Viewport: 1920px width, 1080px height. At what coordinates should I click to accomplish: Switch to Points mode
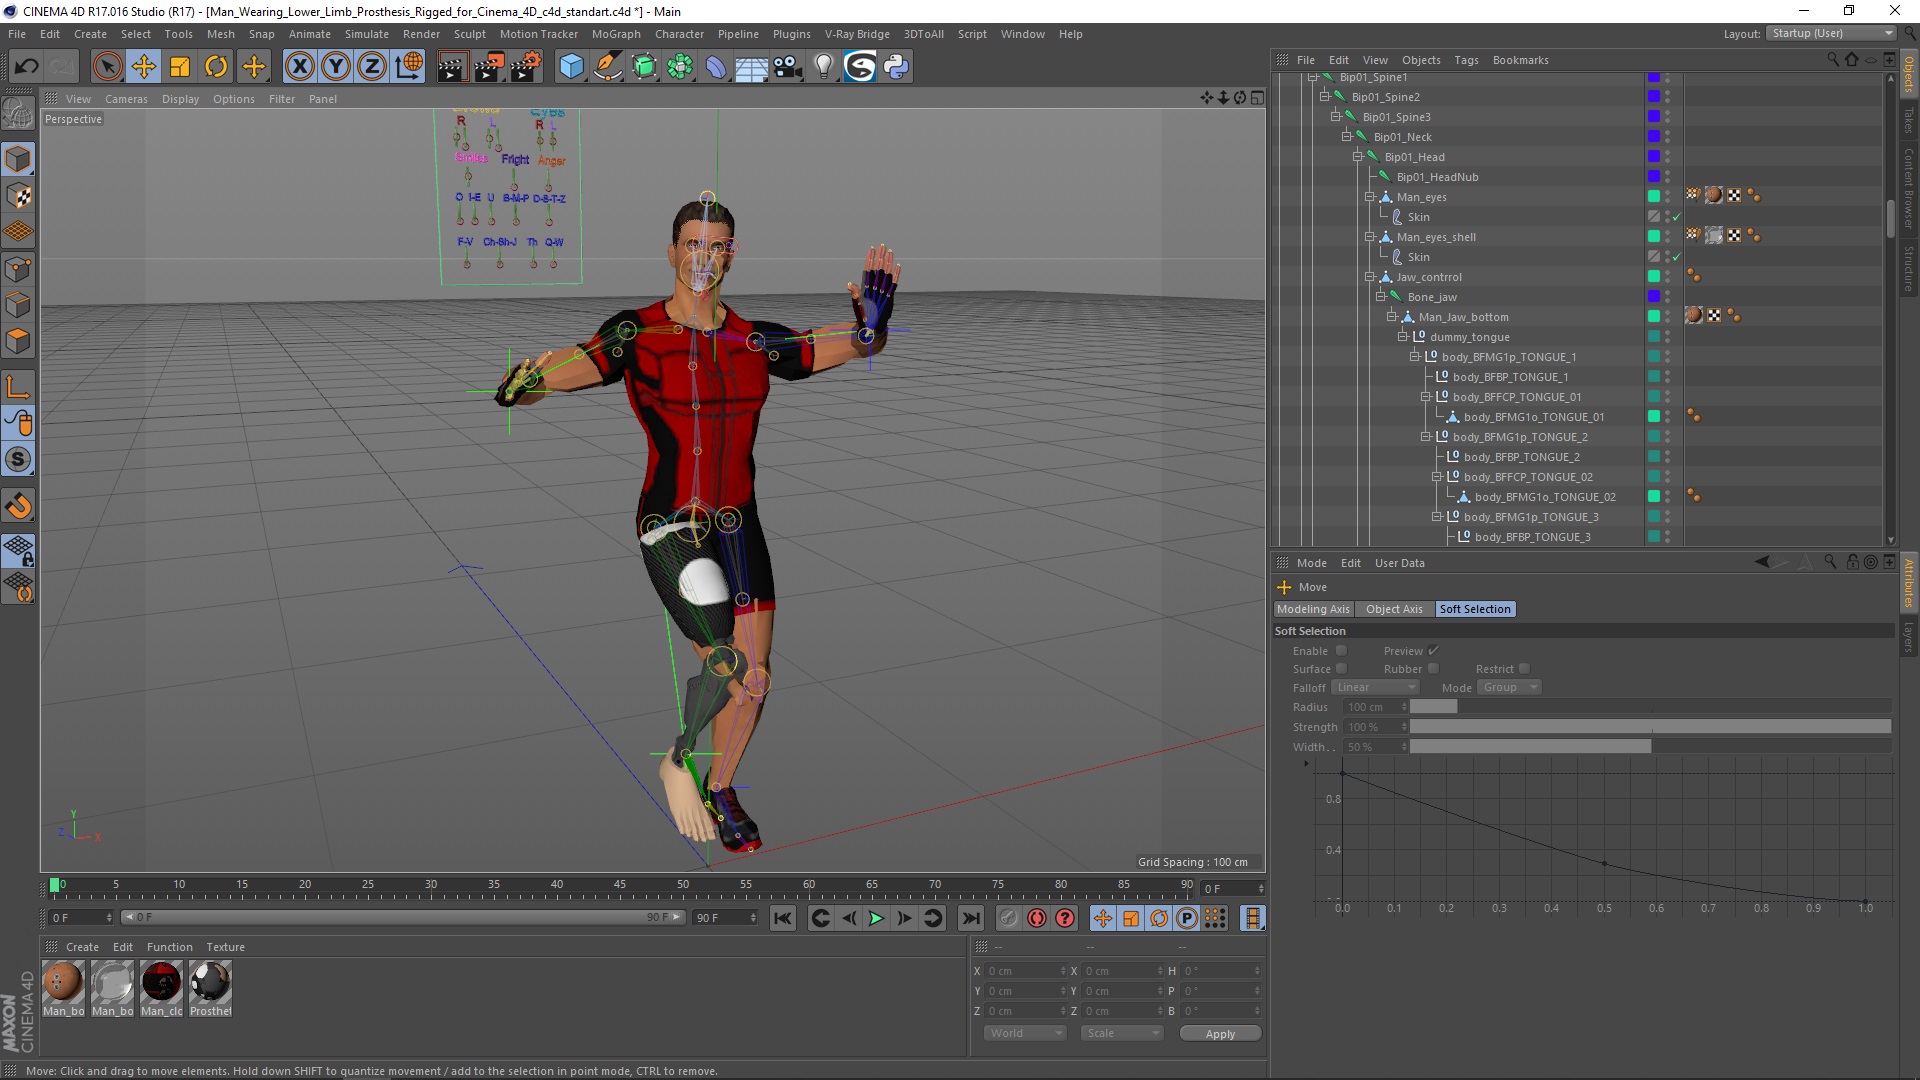(x=18, y=269)
